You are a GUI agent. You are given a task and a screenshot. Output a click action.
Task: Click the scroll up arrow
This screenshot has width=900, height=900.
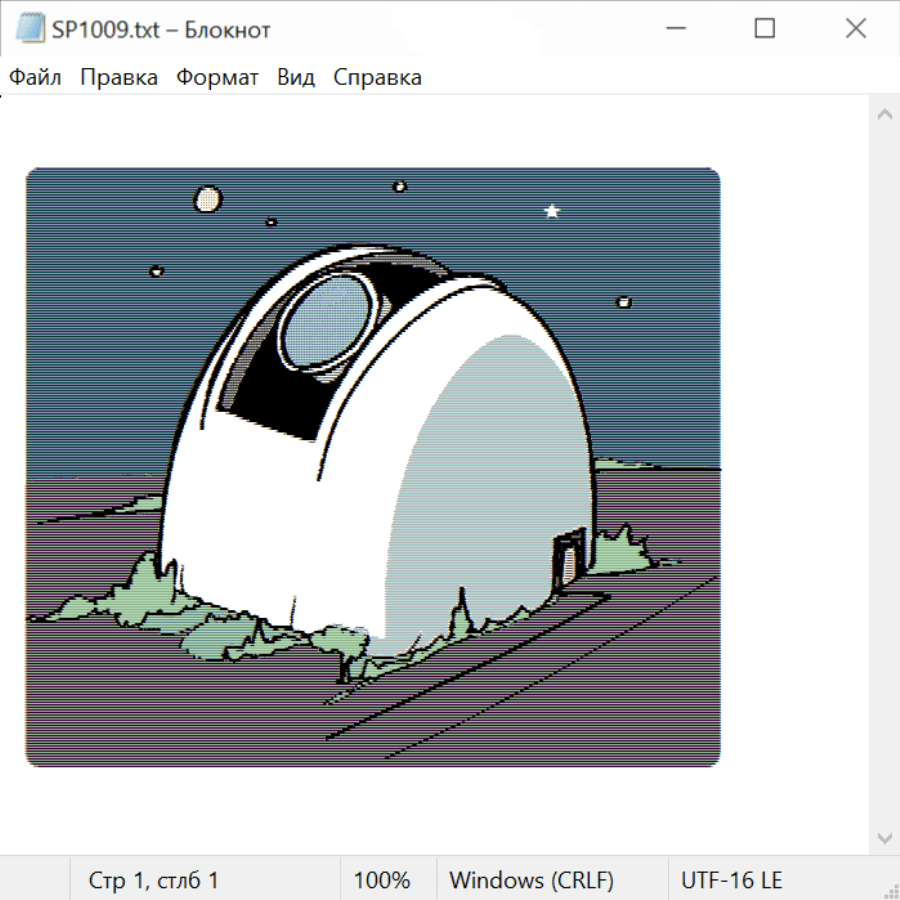[x=884, y=115]
